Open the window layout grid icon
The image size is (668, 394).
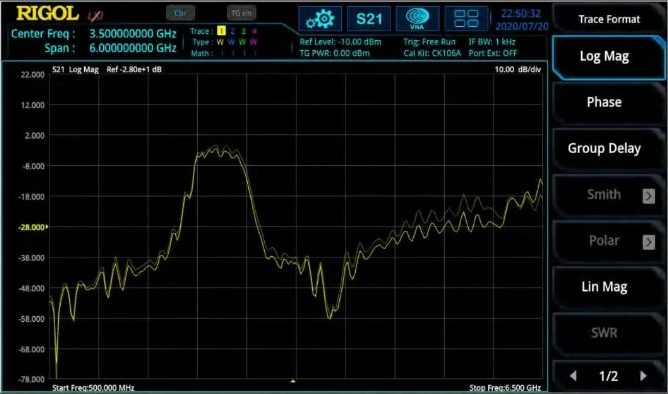click(x=466, y=19)
